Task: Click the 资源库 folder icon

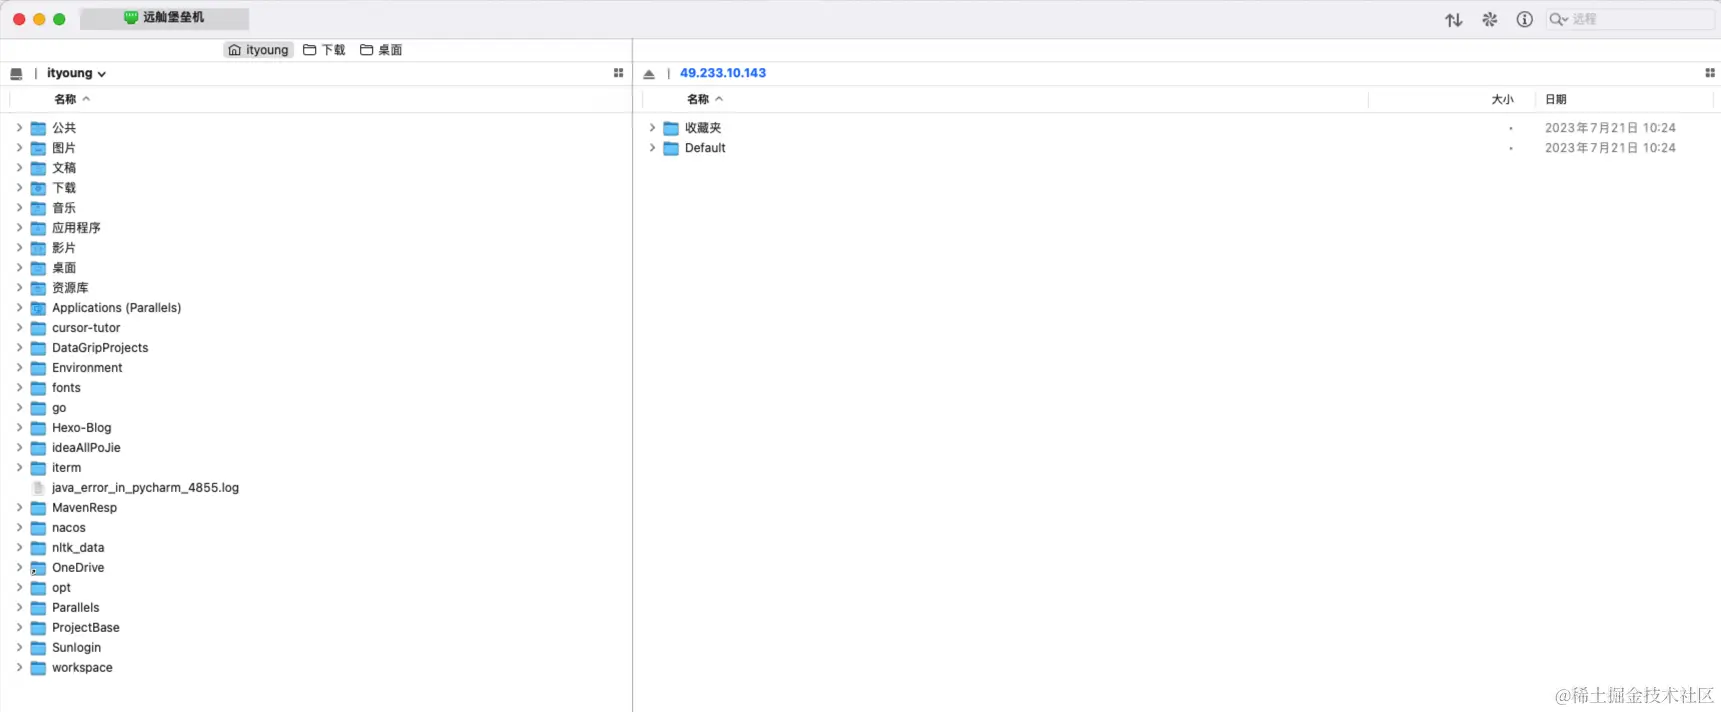Action: click(x=38, y=288)
